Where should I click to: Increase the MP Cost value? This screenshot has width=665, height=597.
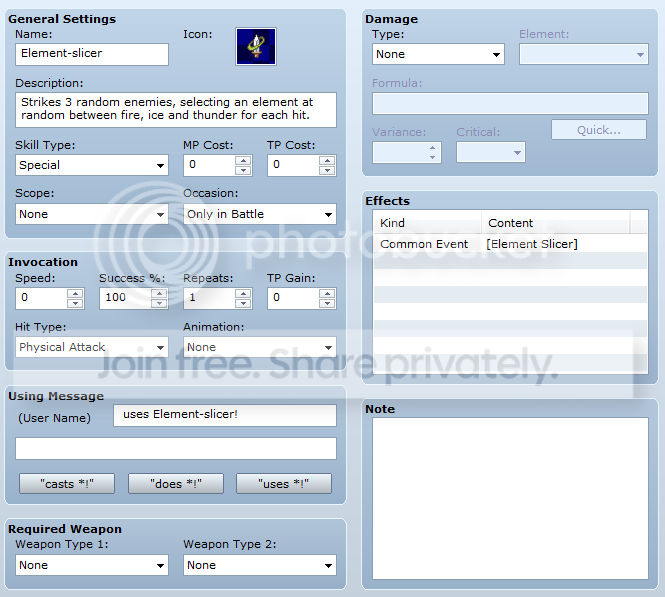[x=243, y=161]
